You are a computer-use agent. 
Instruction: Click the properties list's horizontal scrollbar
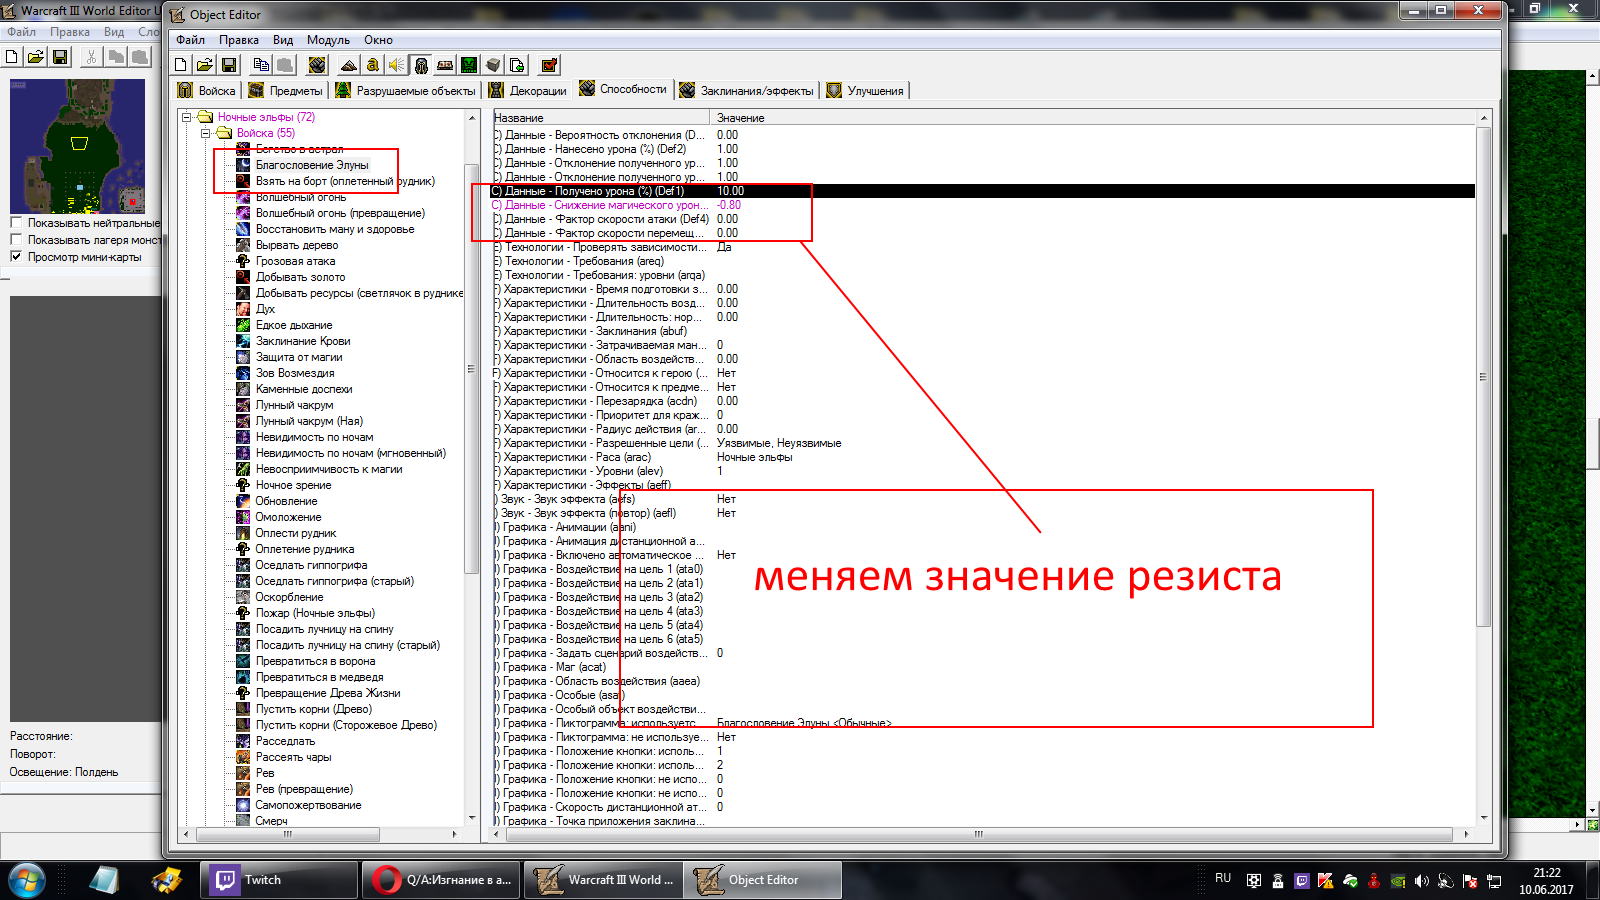click(x=979, y=834)
